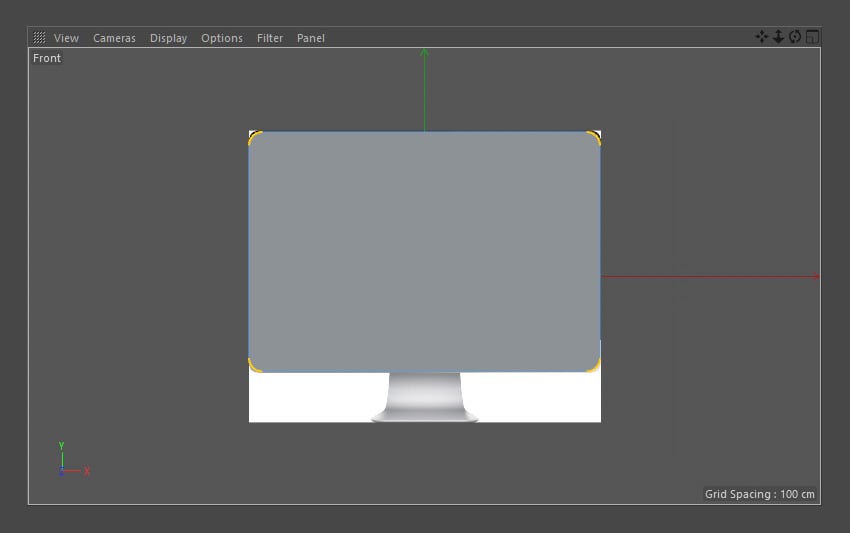
Task: Select the yellow top-left corner spline point
Action: [x=254, y=137]
